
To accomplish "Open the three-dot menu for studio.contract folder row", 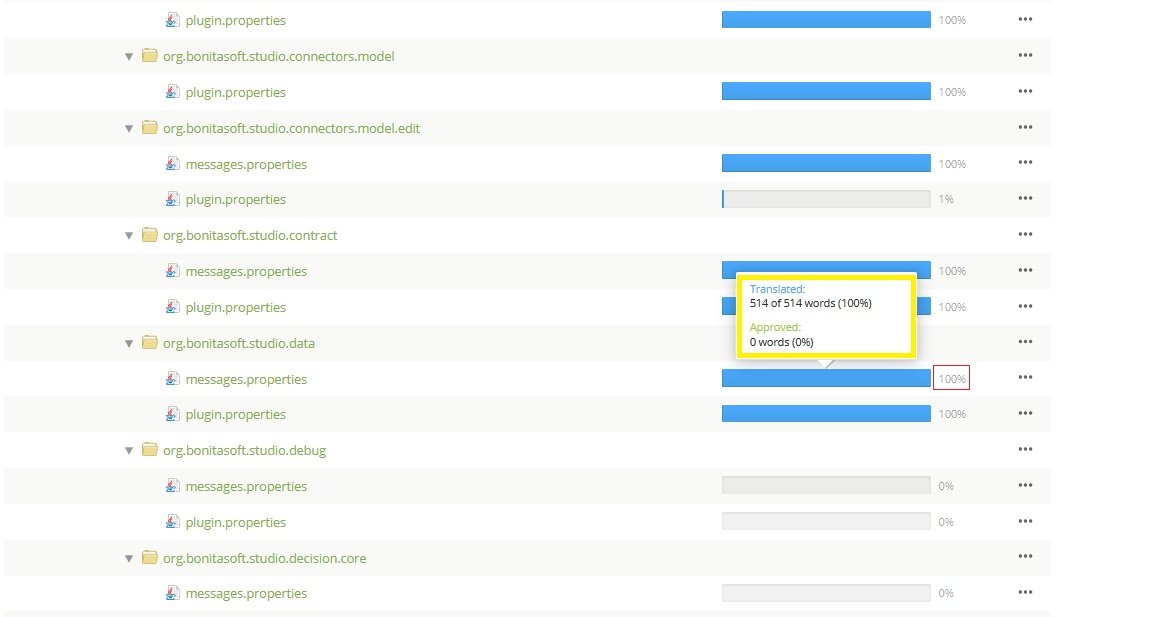I will pos(1025,234).
